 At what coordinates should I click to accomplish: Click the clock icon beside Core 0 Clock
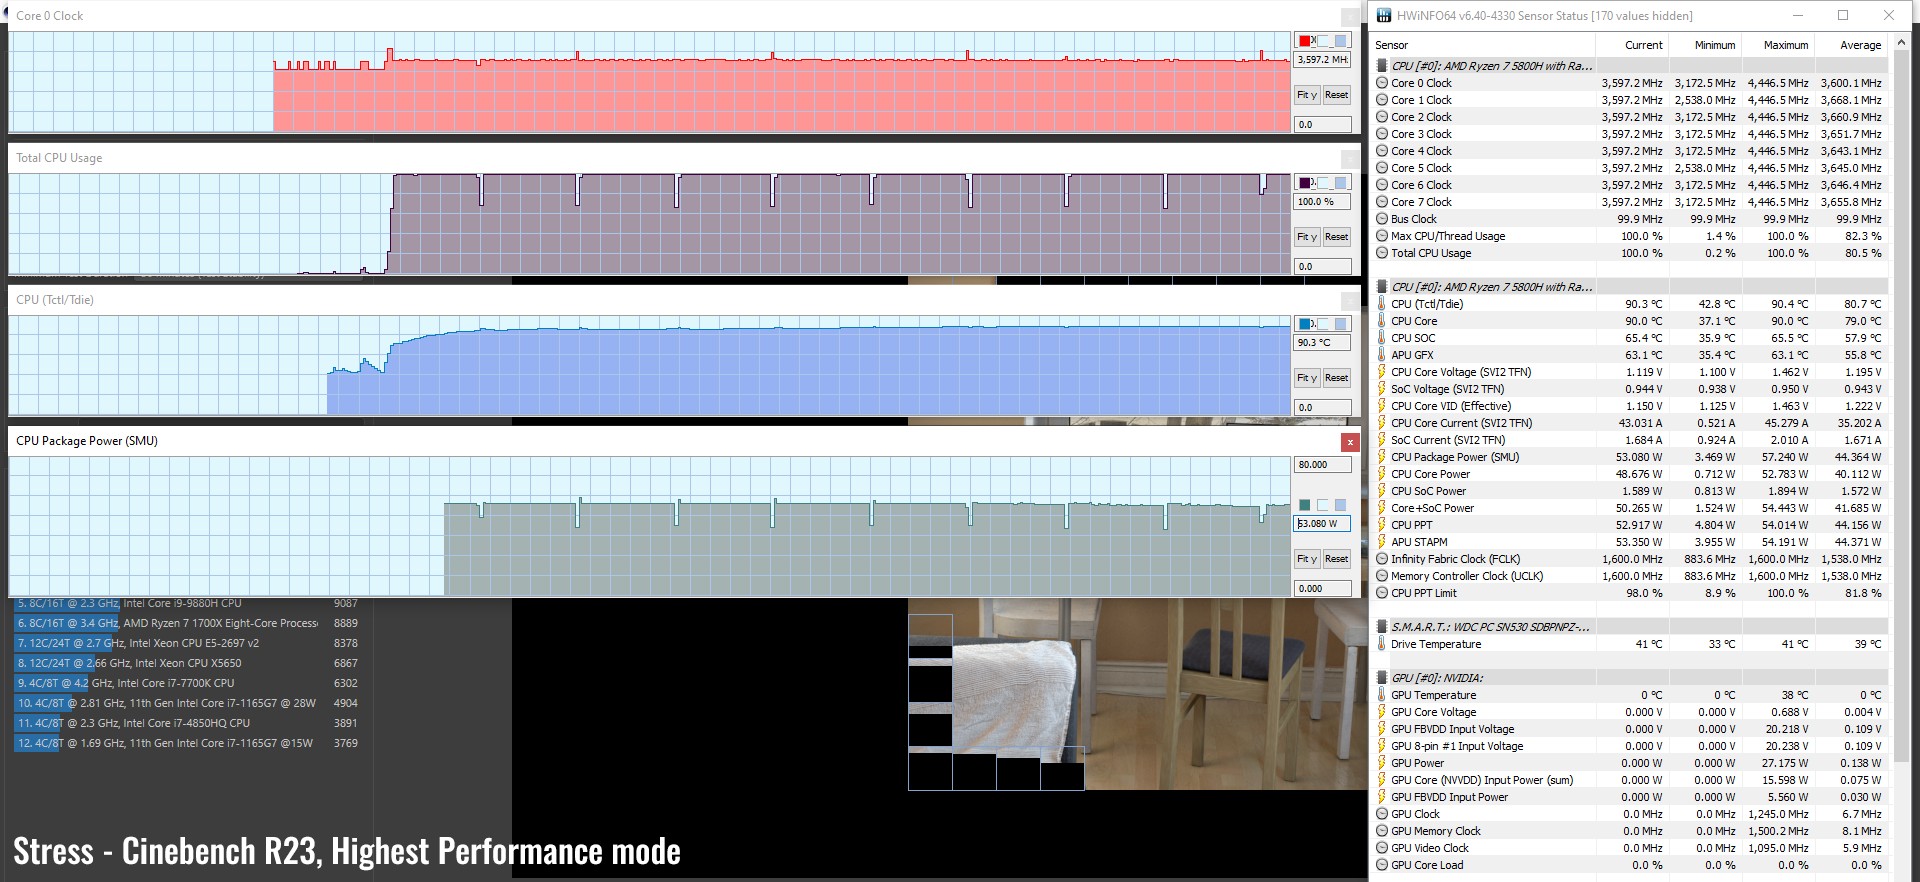click(x=1382, y=83)
